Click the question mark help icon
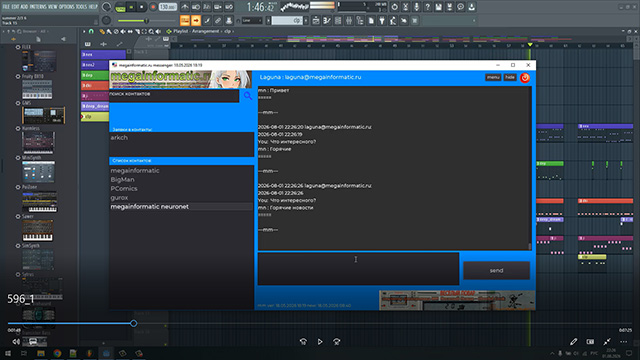640x360 pixels. pos(427,7)
